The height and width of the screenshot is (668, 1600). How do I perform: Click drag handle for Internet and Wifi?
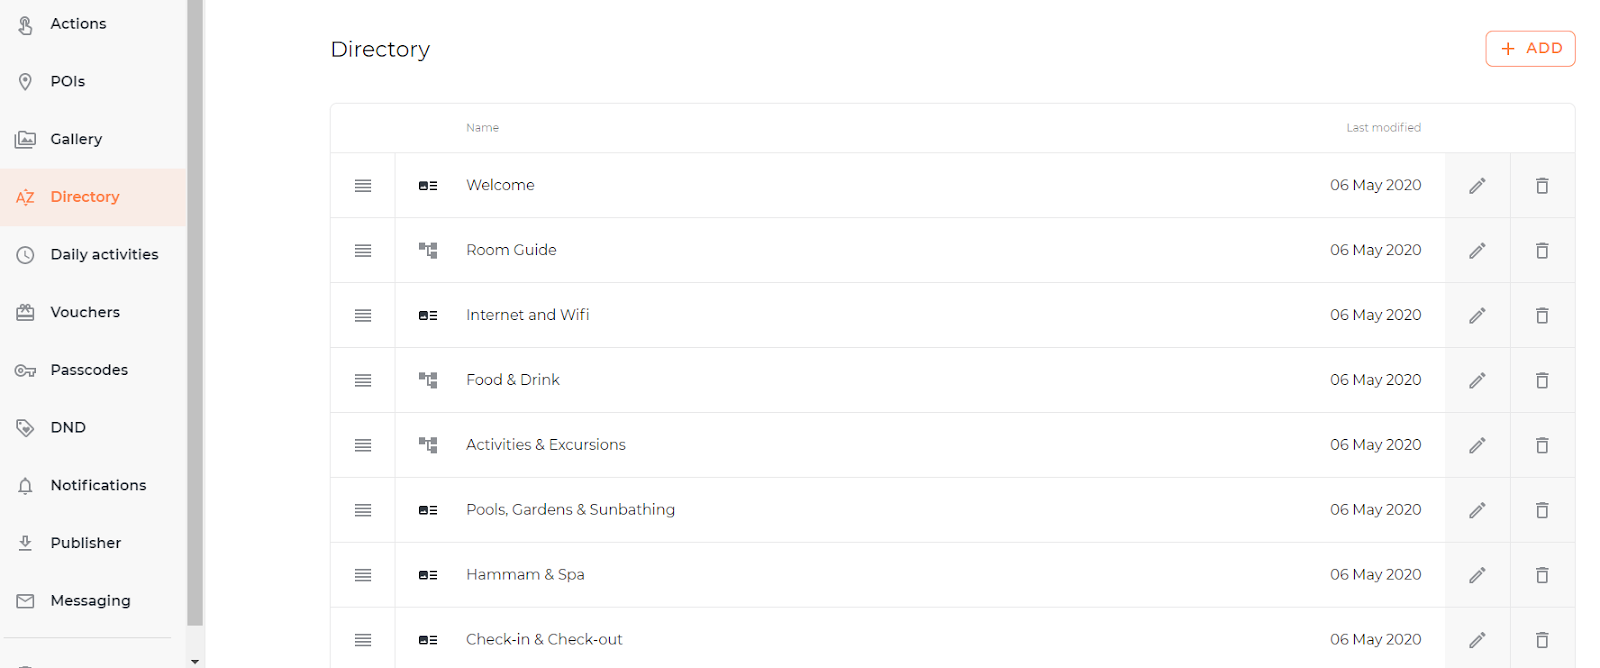[363, 316]
